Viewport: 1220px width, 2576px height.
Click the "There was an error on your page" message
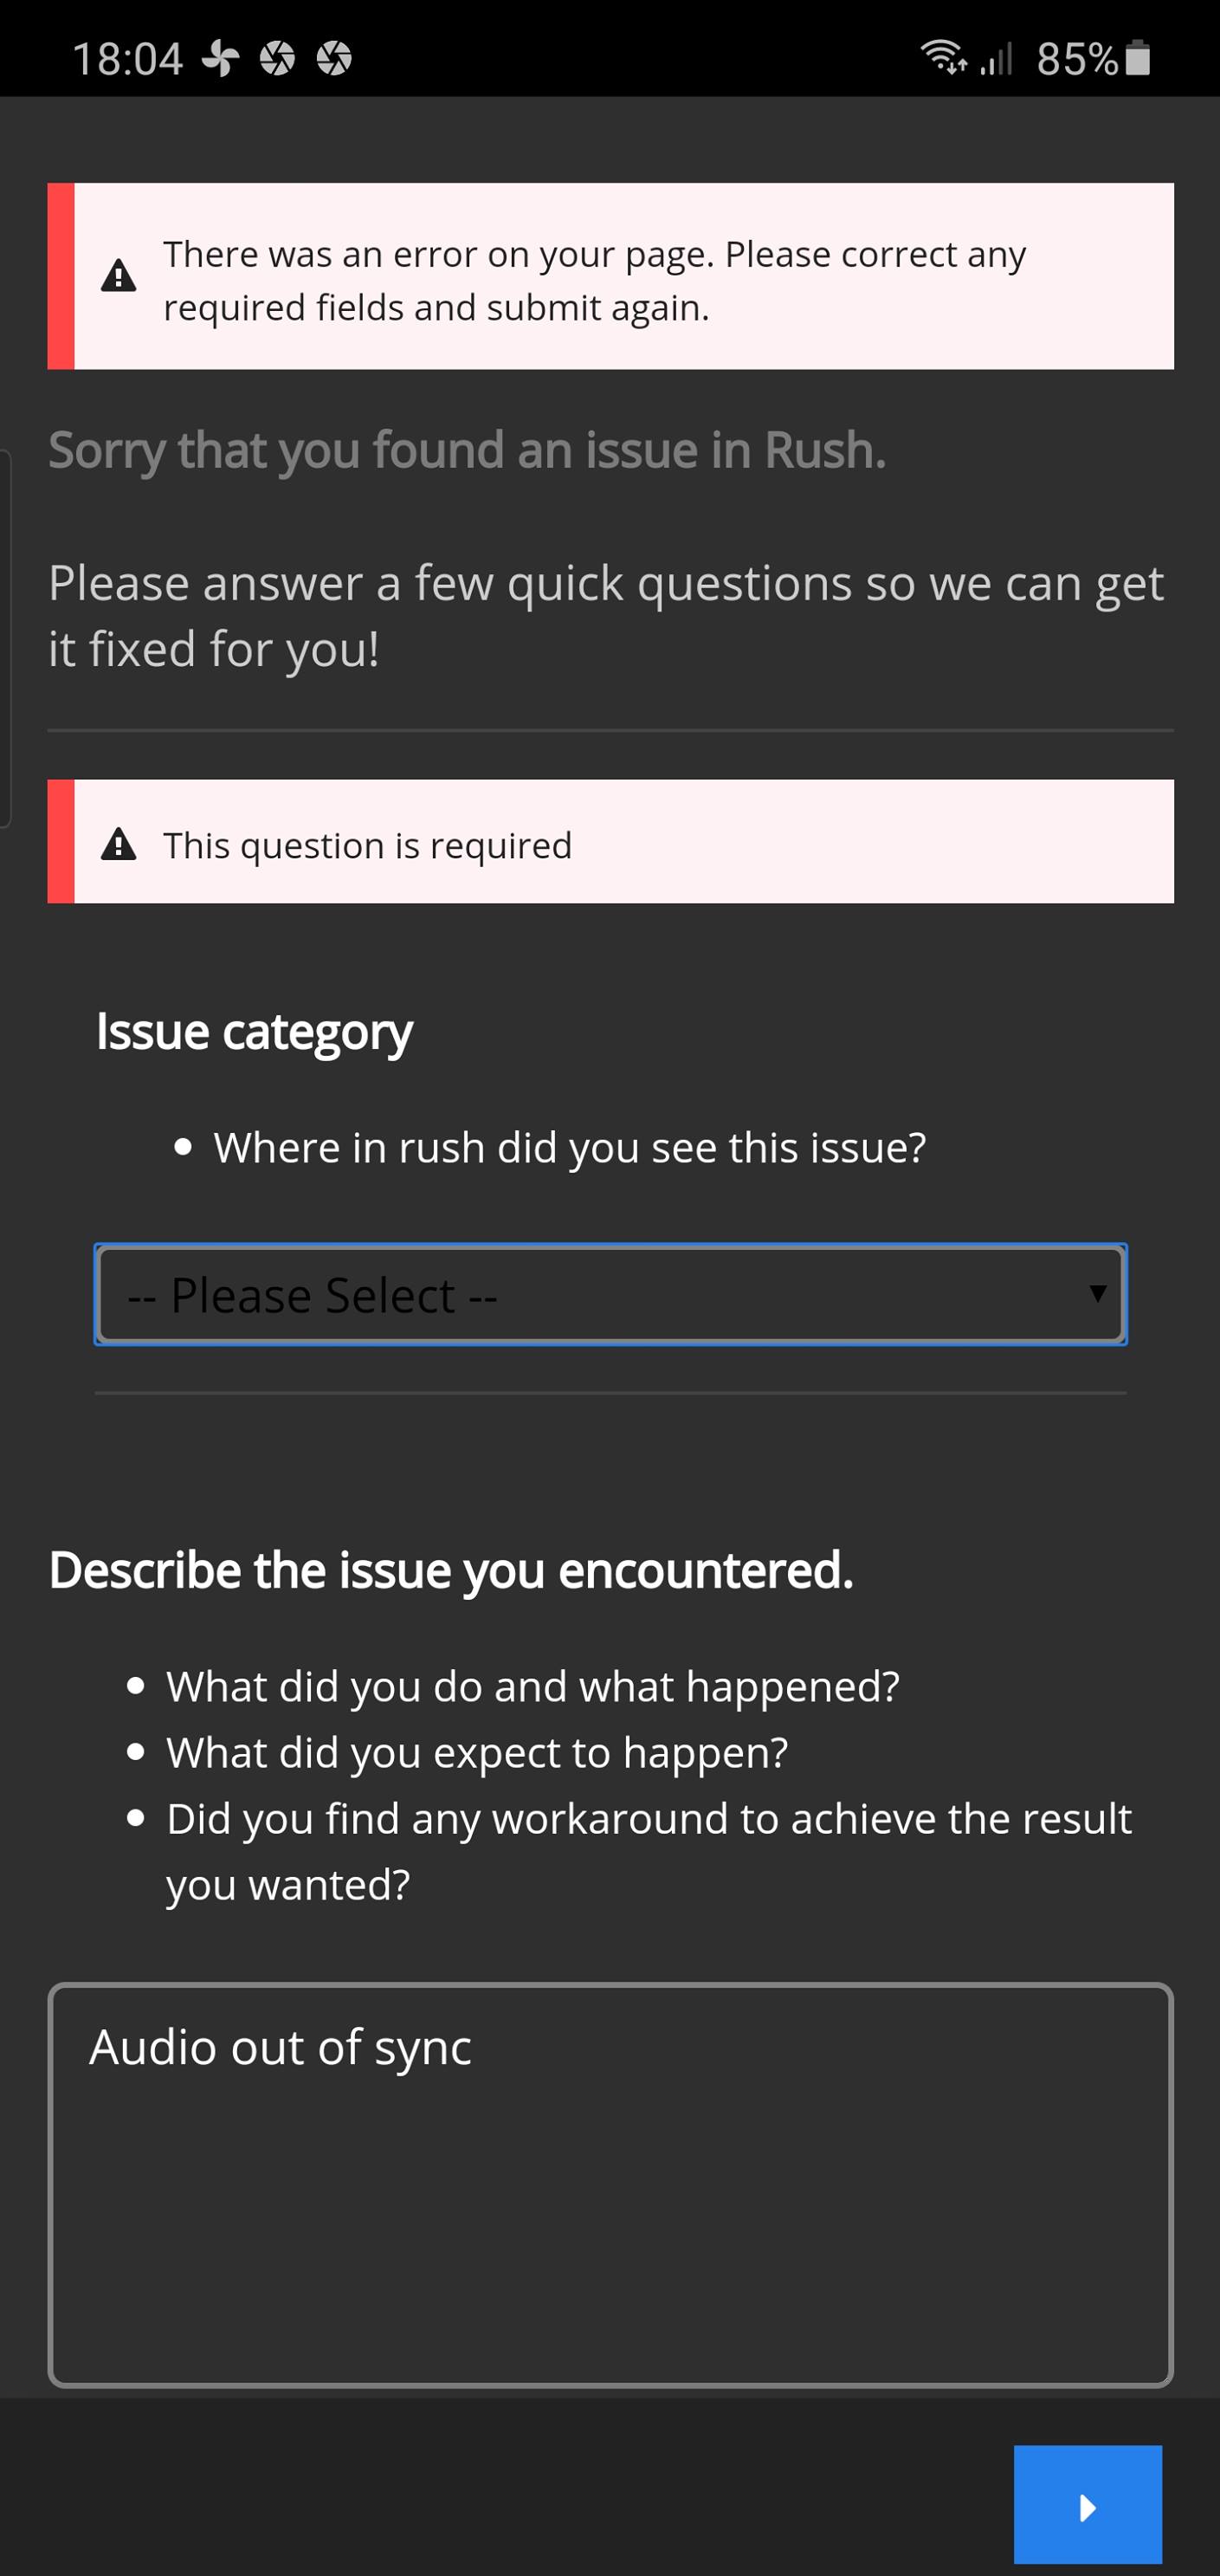point(594,281)
